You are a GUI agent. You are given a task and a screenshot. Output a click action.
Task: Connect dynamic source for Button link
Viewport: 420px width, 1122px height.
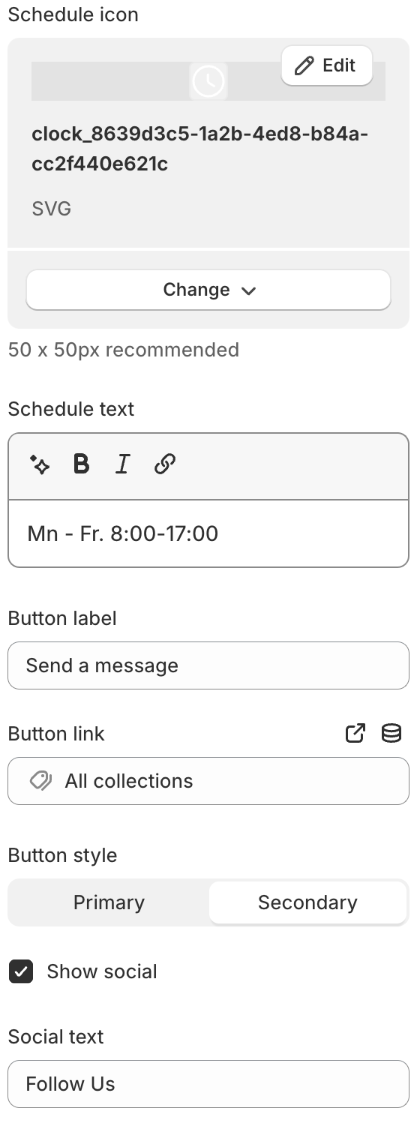tap(391, 733)
